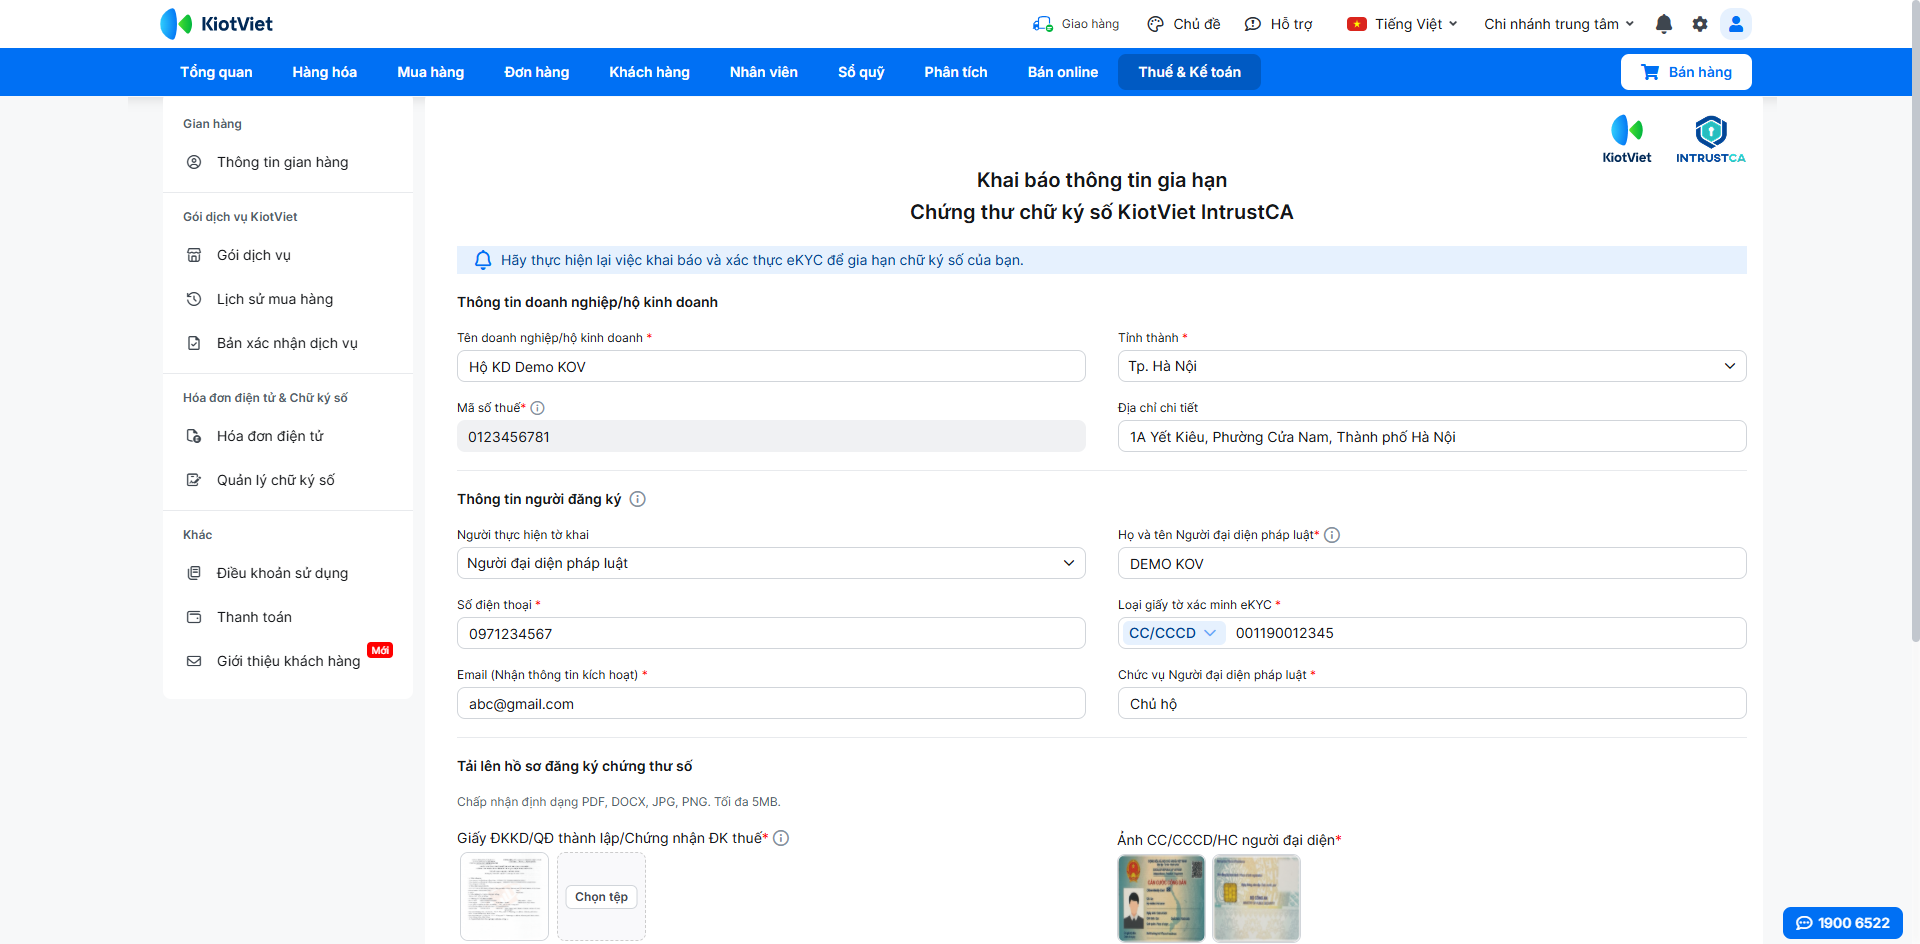Click the Hóa đơn điện tử invoice icon
The width and height of the screenshot is (1920, 944).
[194, 436]
